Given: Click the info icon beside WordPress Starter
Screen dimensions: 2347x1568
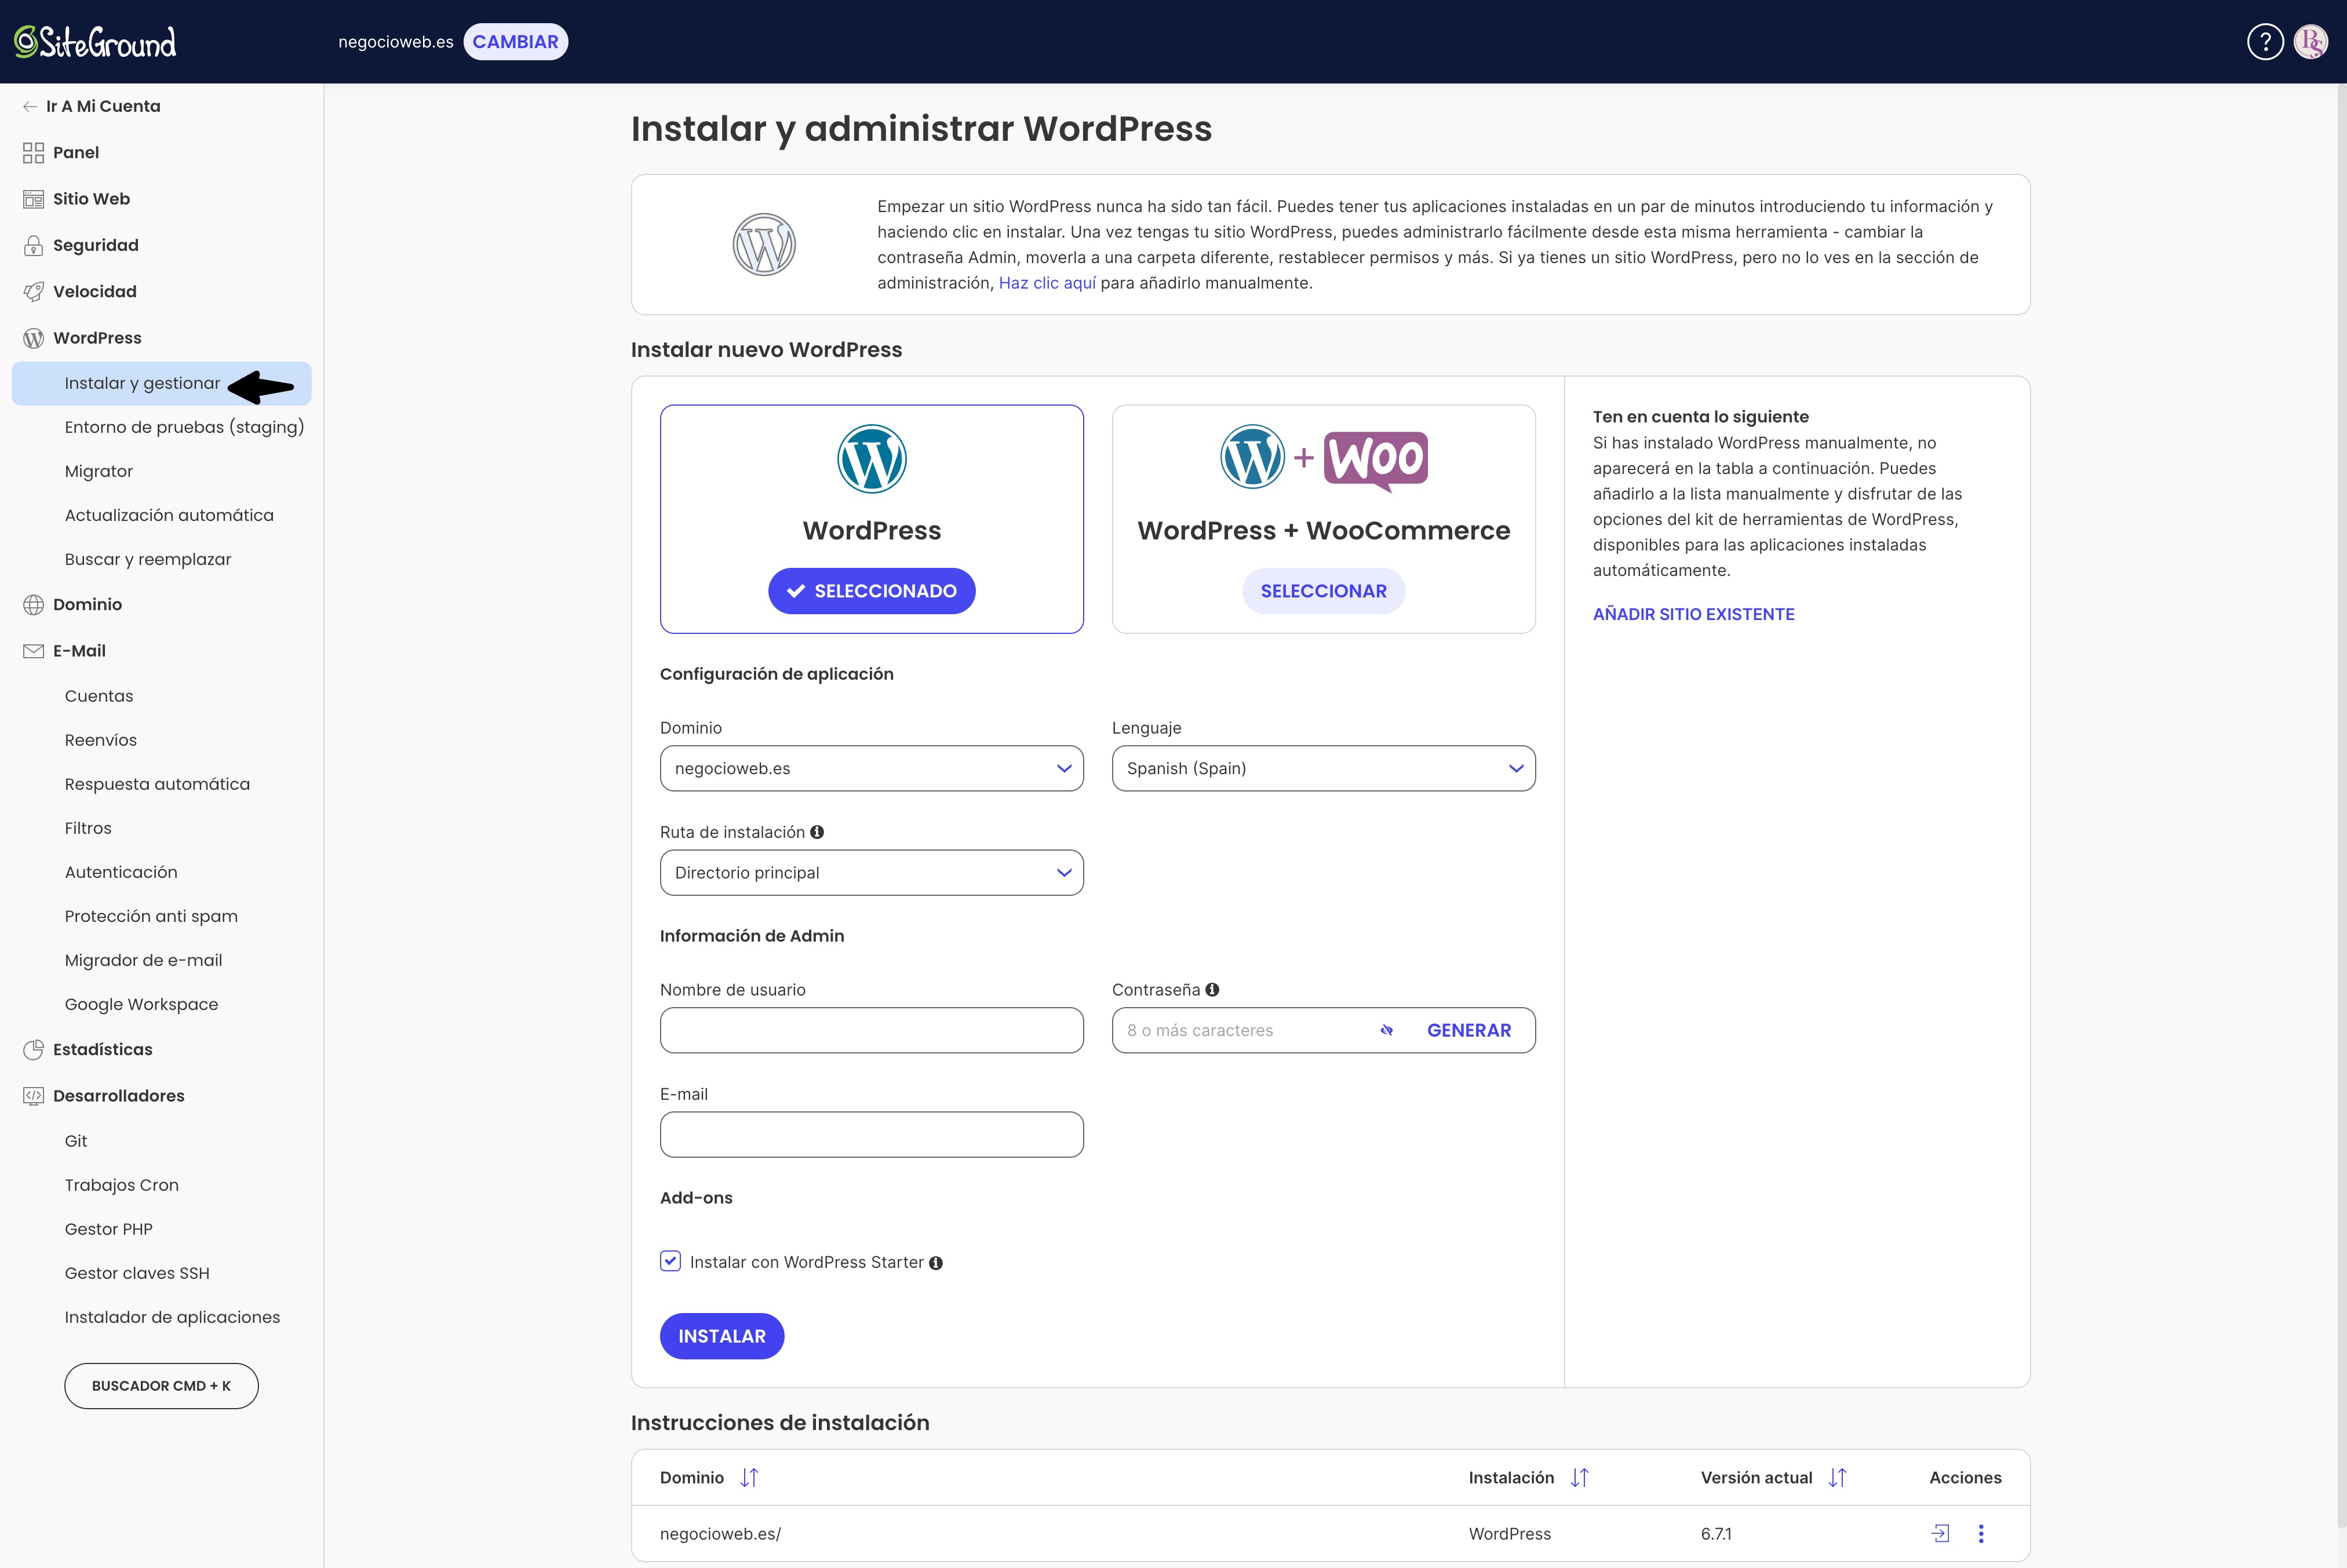Looking at the screenshot, I should 936,1263.
